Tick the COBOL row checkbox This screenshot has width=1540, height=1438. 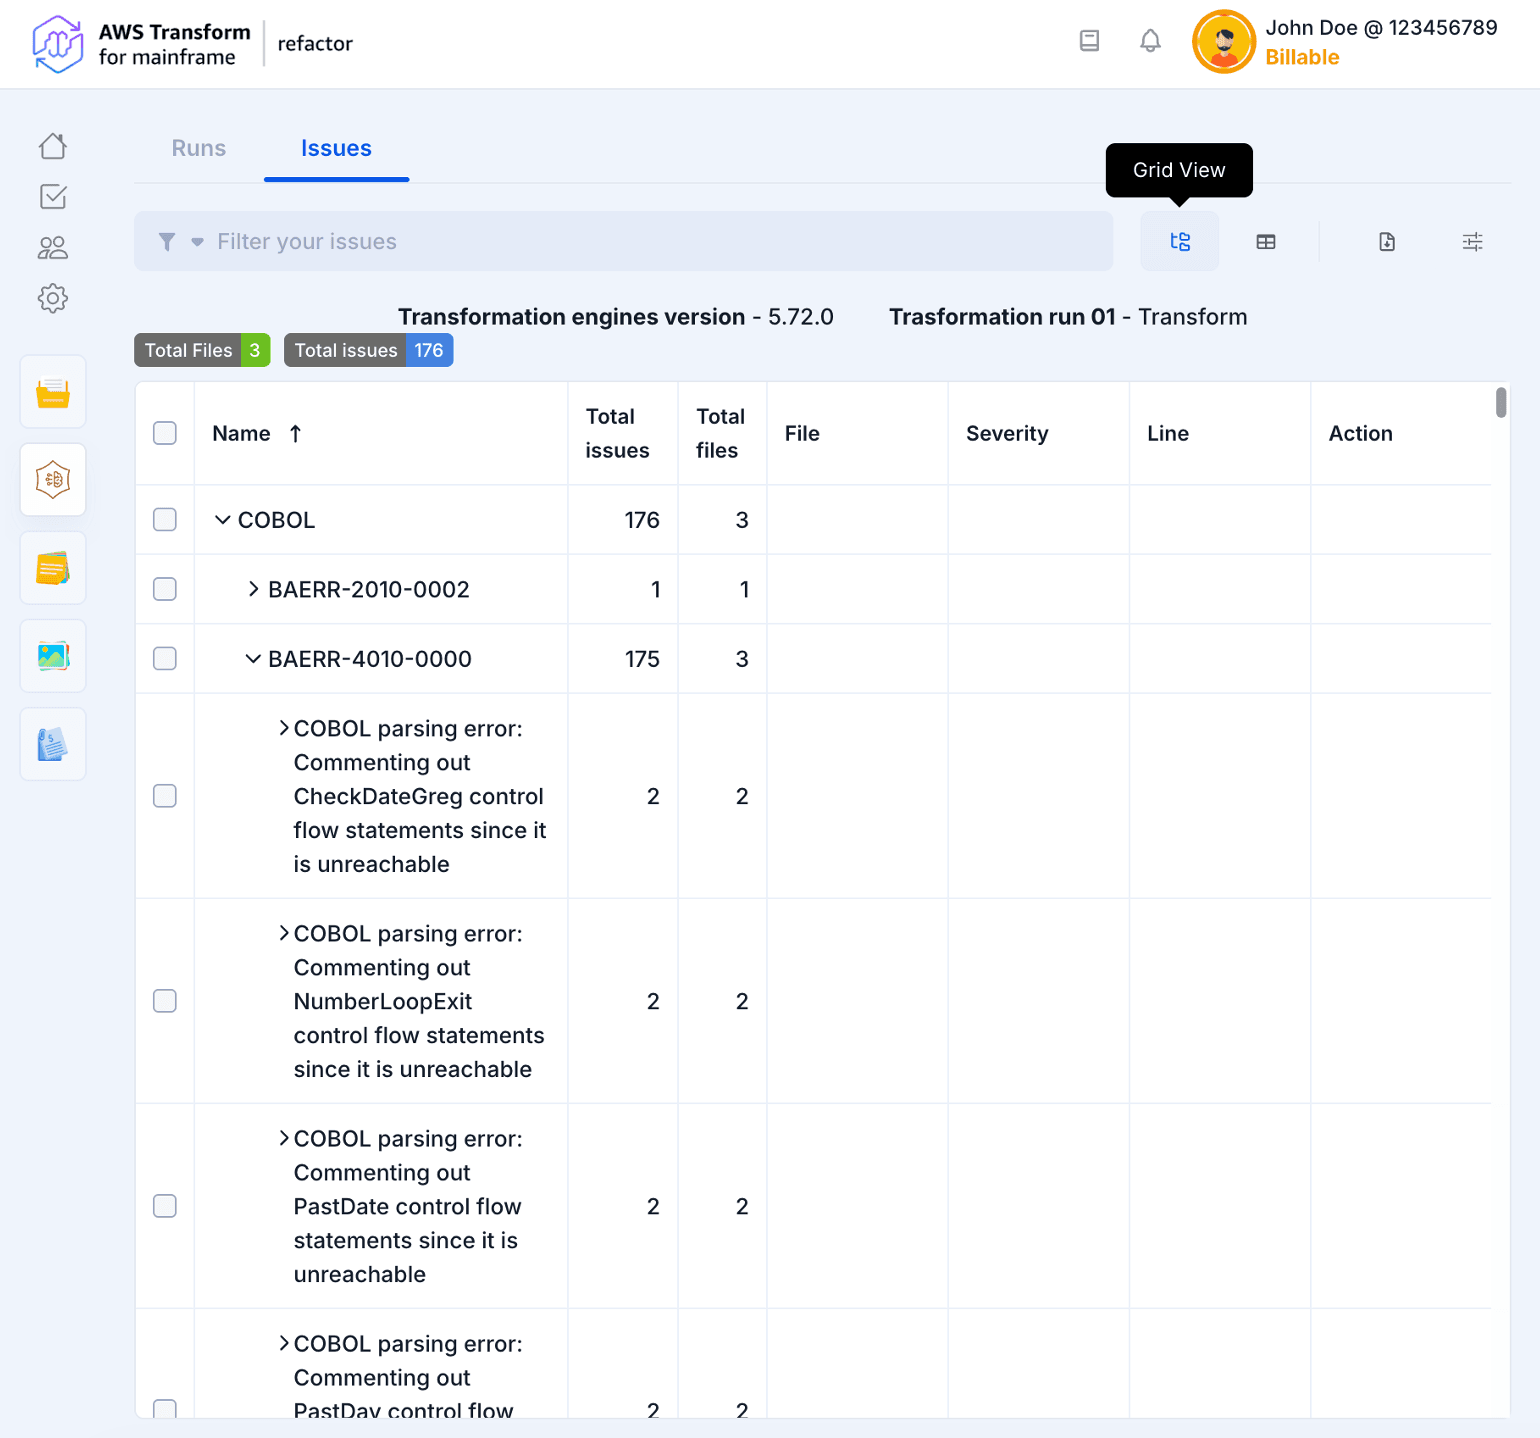click(165, 520)
